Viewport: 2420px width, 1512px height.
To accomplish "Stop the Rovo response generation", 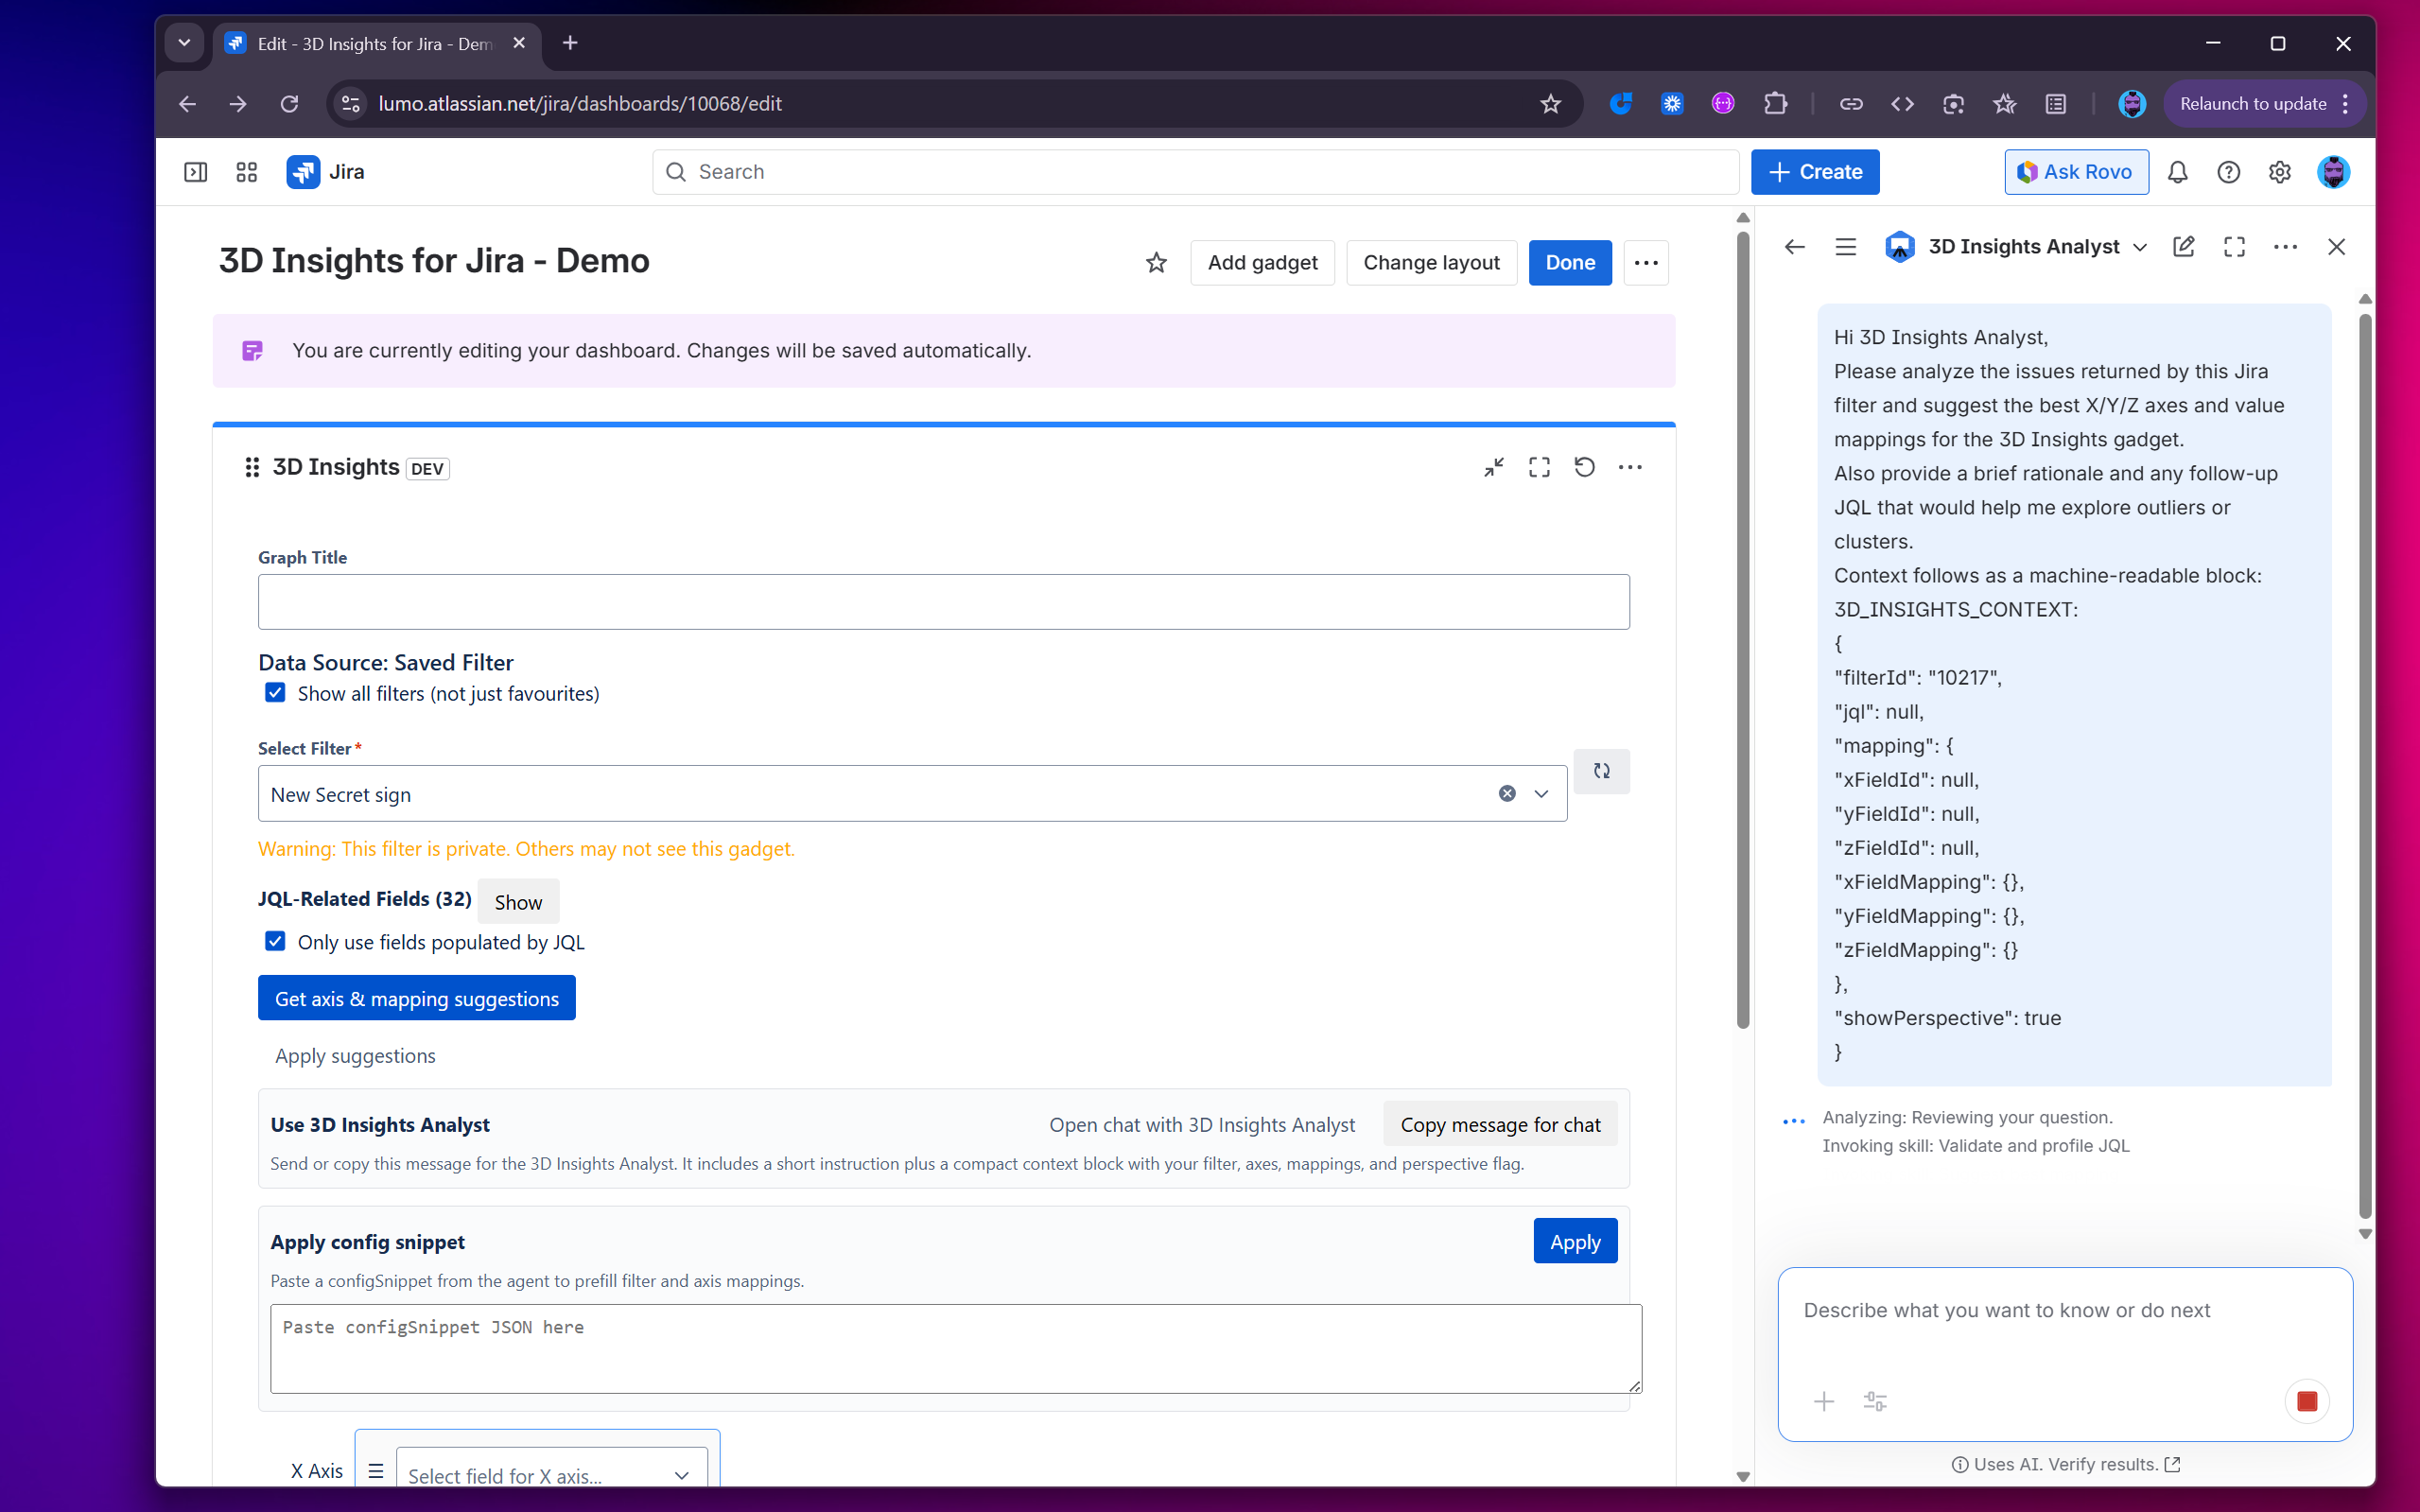I will 2307,1401.
